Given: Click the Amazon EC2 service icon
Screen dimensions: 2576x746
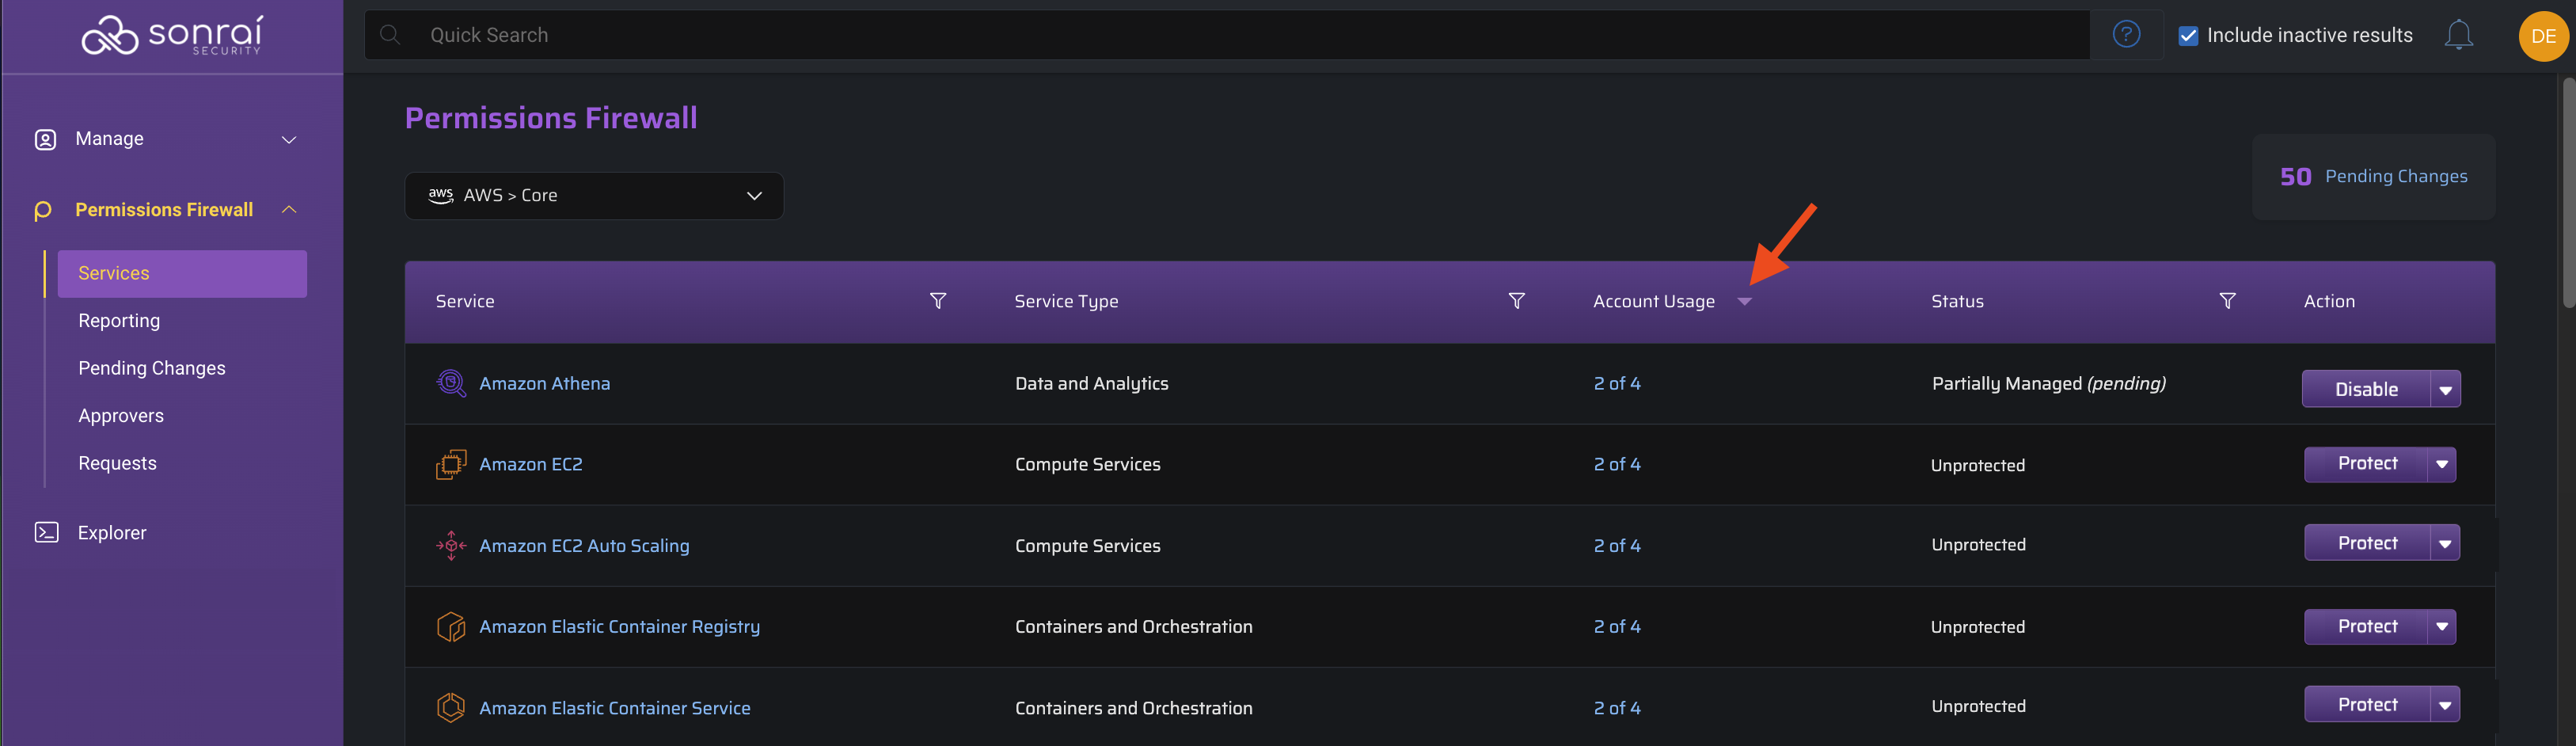Looking at the screenshot, I should tap(451, 464).
